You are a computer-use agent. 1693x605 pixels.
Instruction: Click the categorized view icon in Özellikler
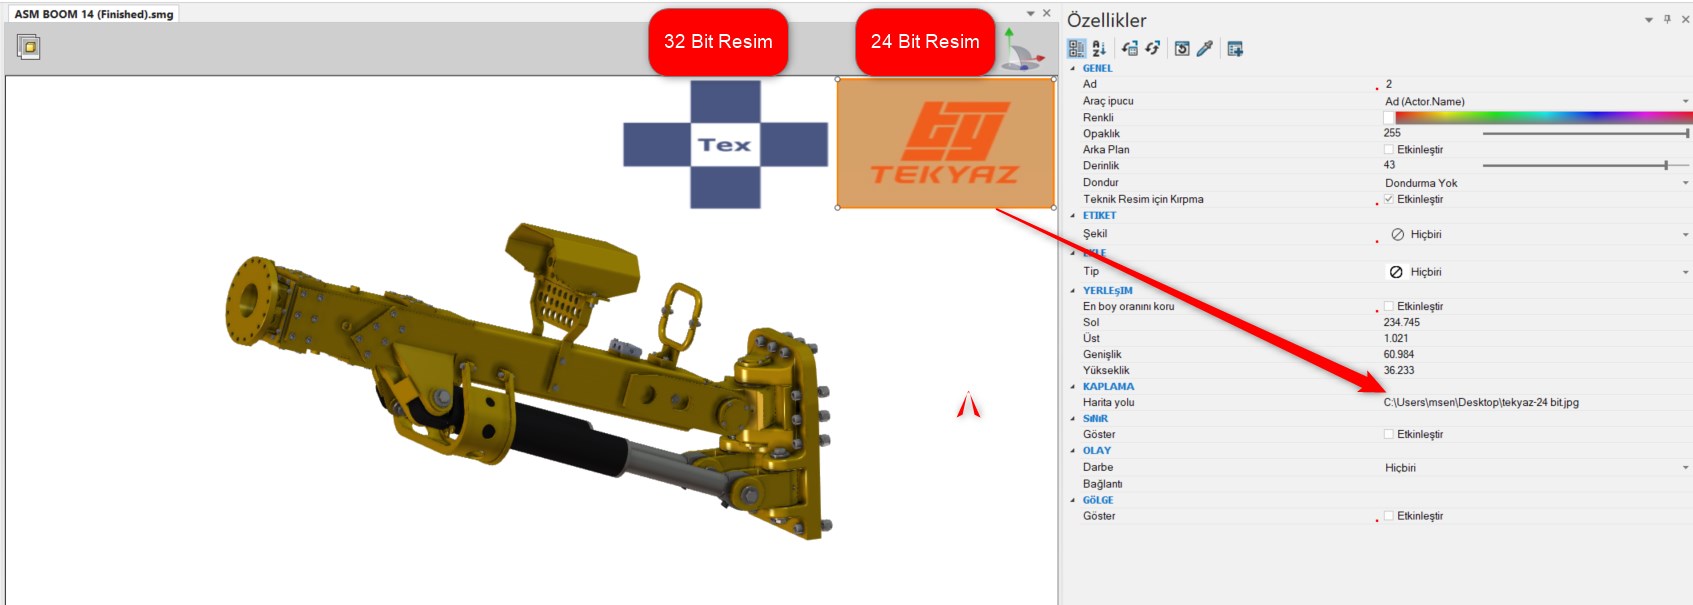1076,48
